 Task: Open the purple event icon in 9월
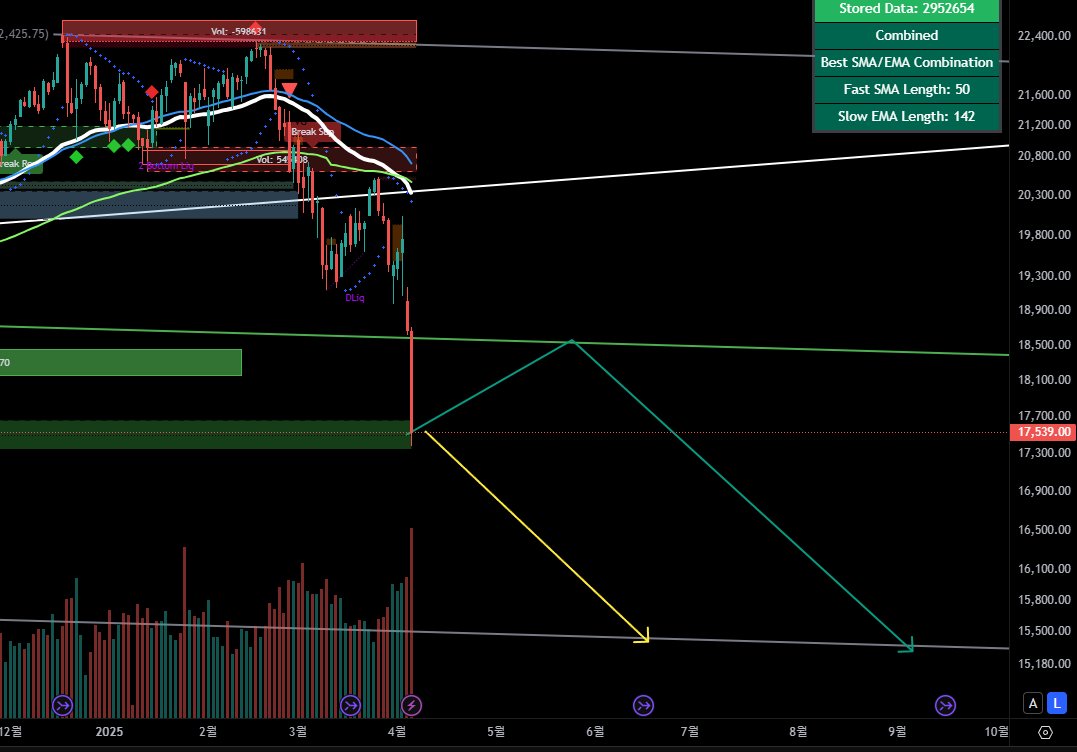[945, 705]
